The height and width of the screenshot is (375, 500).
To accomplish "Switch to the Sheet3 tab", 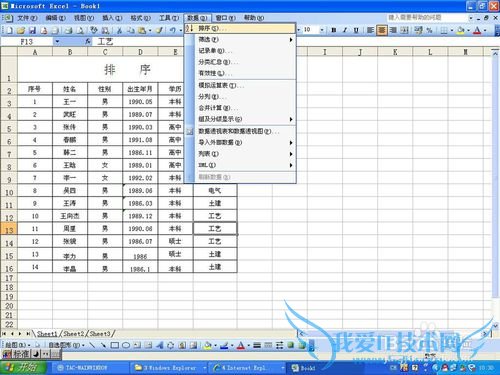I will point(100,333).
